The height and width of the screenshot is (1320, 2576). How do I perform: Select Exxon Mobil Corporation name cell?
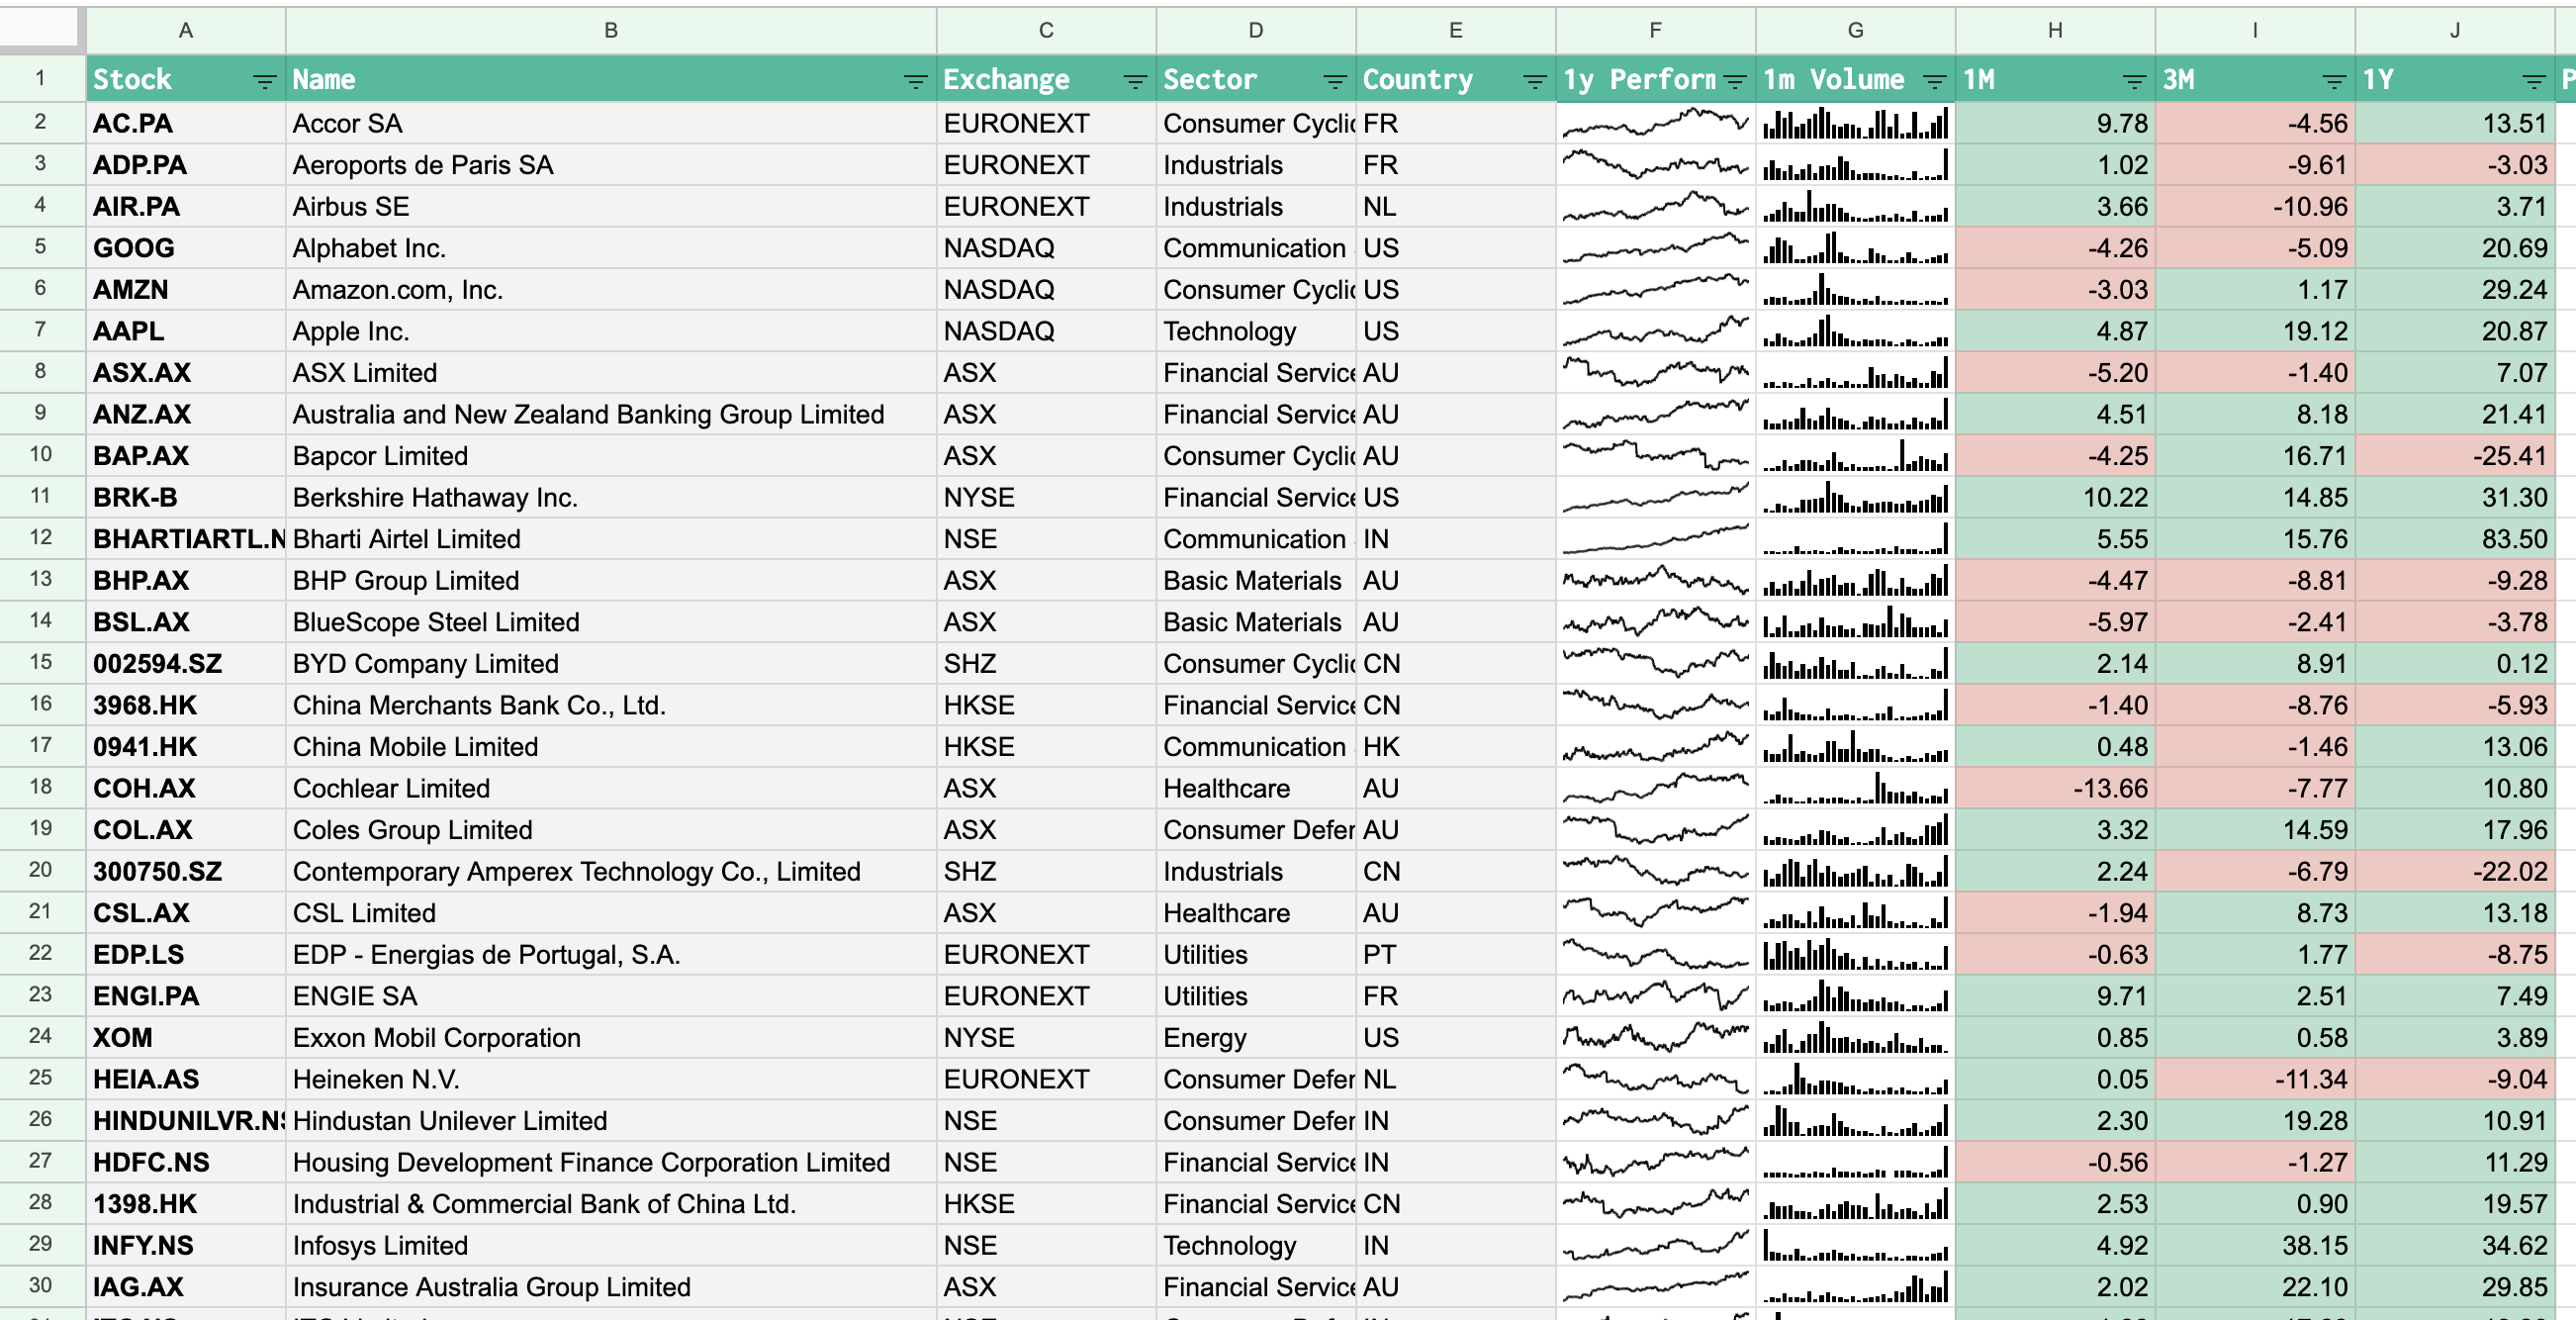click(x=611, y=1037)
